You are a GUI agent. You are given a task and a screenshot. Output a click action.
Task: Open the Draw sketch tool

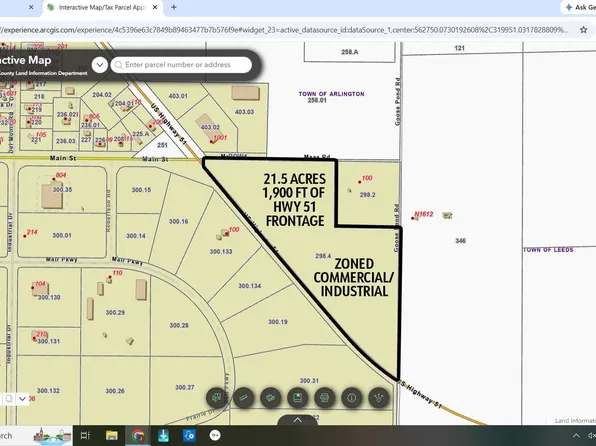(271, 398)
